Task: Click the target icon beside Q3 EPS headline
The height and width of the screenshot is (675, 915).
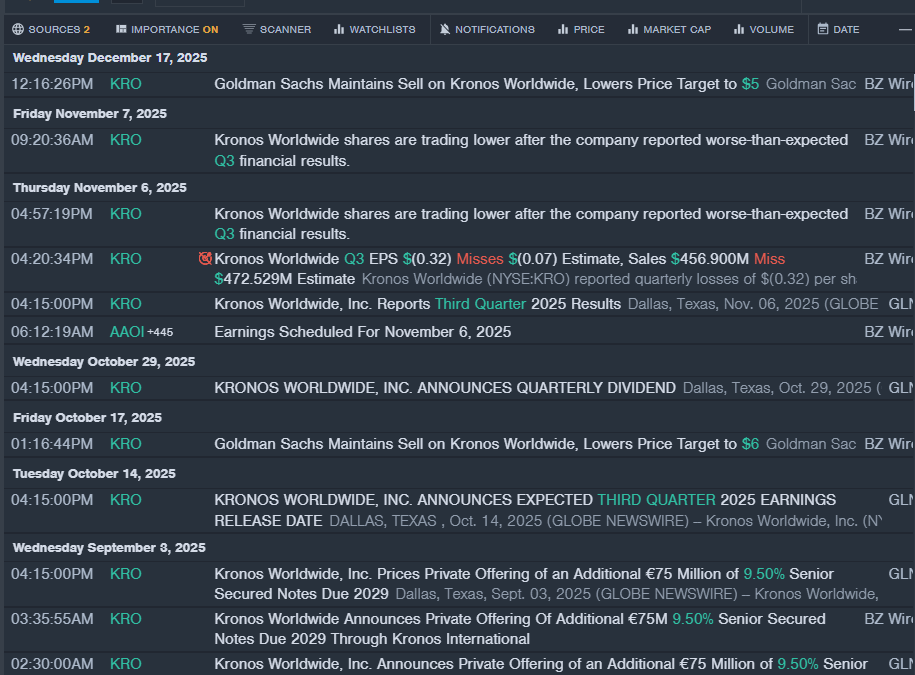Action: [x=205, y=258]
